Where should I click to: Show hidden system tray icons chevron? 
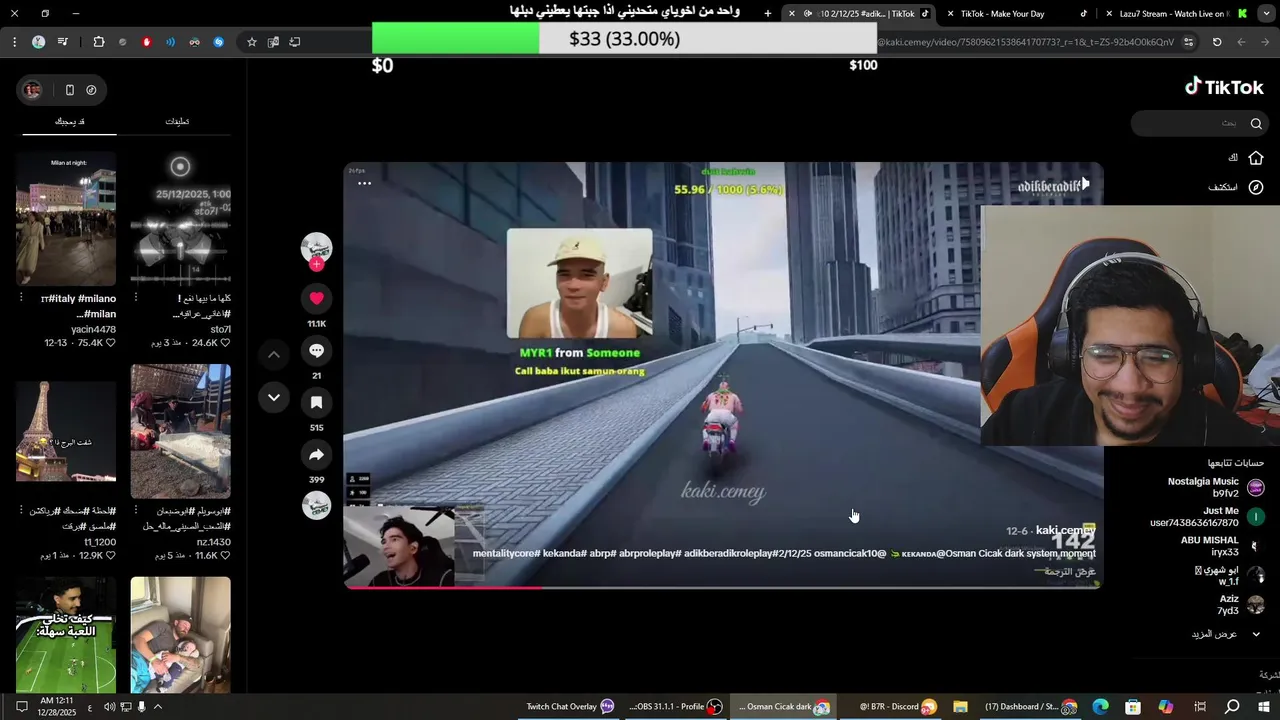[157, 707]
